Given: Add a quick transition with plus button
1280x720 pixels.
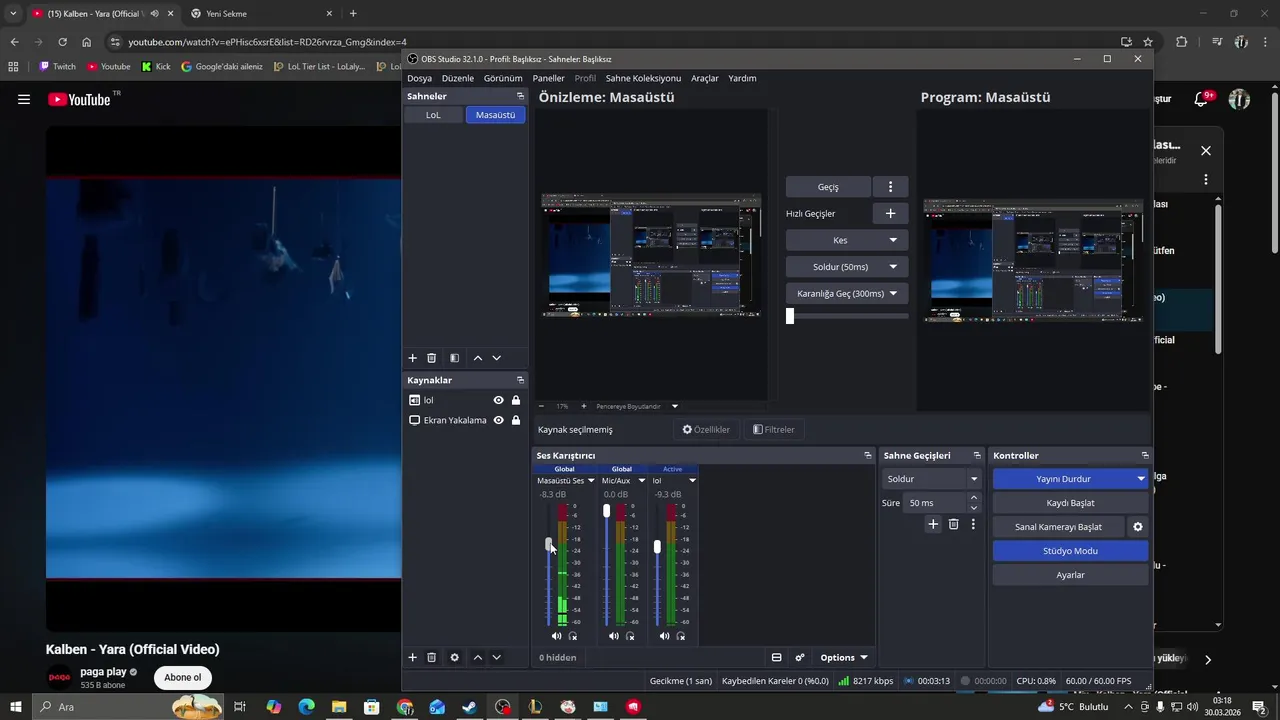Looking at the screenshot, I should 890,213.
